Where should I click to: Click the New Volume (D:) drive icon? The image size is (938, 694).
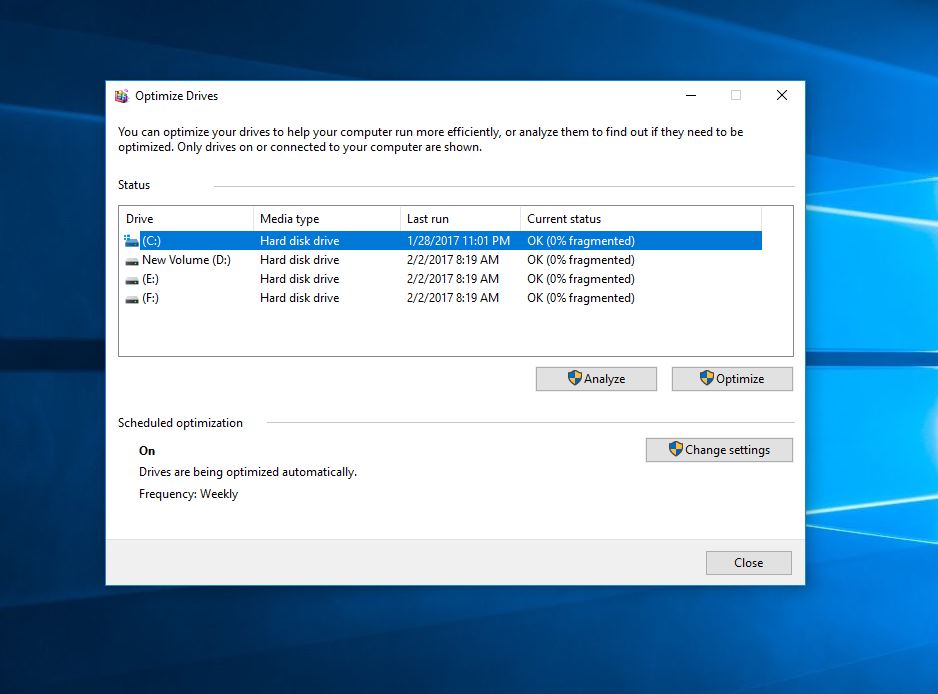pos(132,260)
